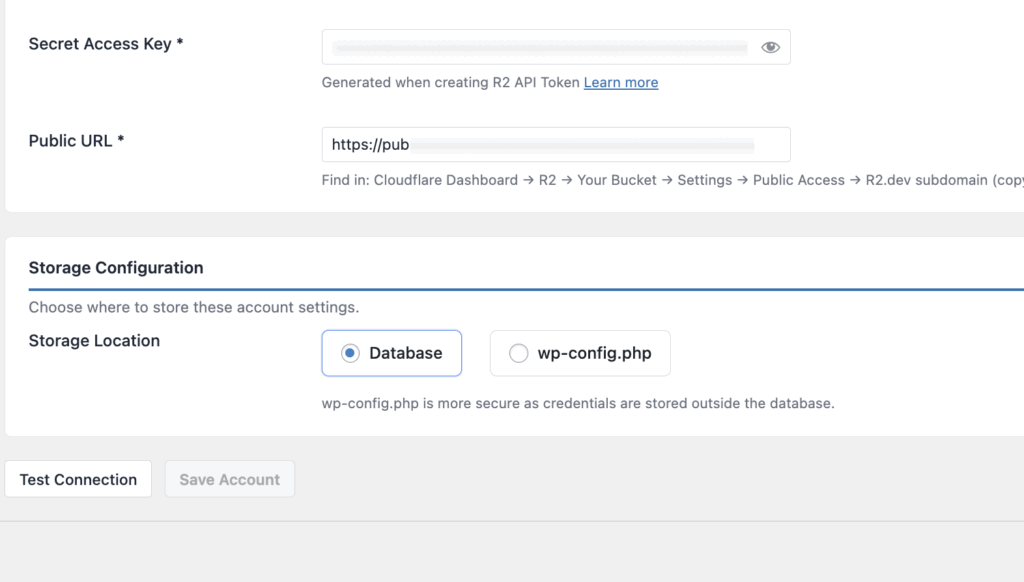1024x582 pixels.
Task: Click into the Secret Access Key field
Action: click(540, 47)
